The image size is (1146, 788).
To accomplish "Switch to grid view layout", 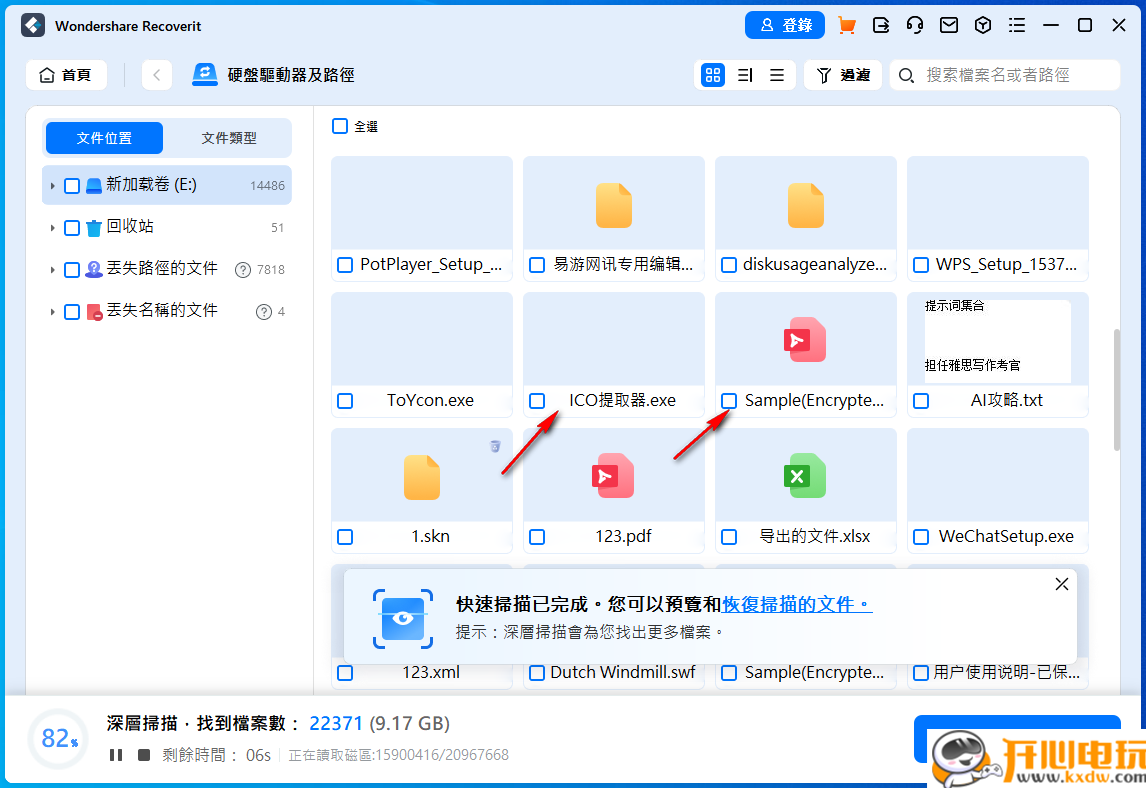I will [x=712, y=74].
